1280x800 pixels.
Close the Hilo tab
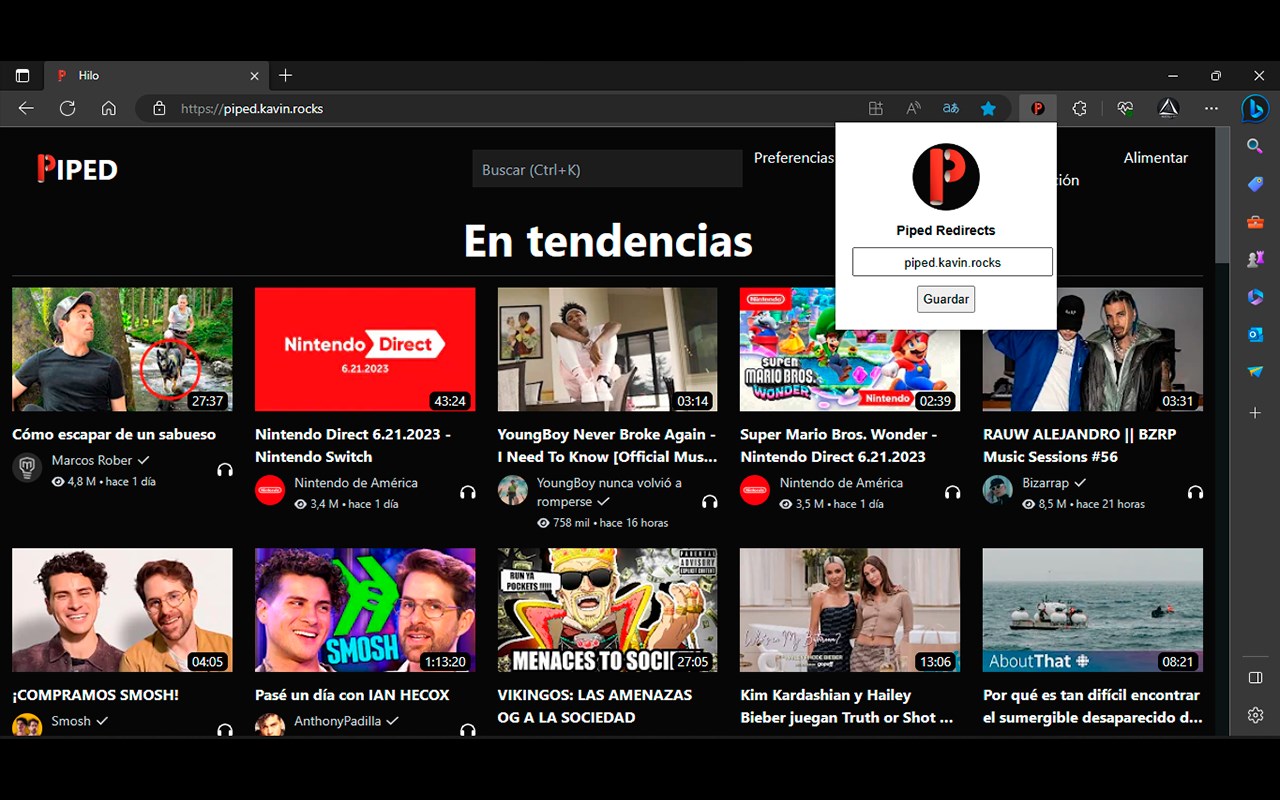click(x=254, y=75)
